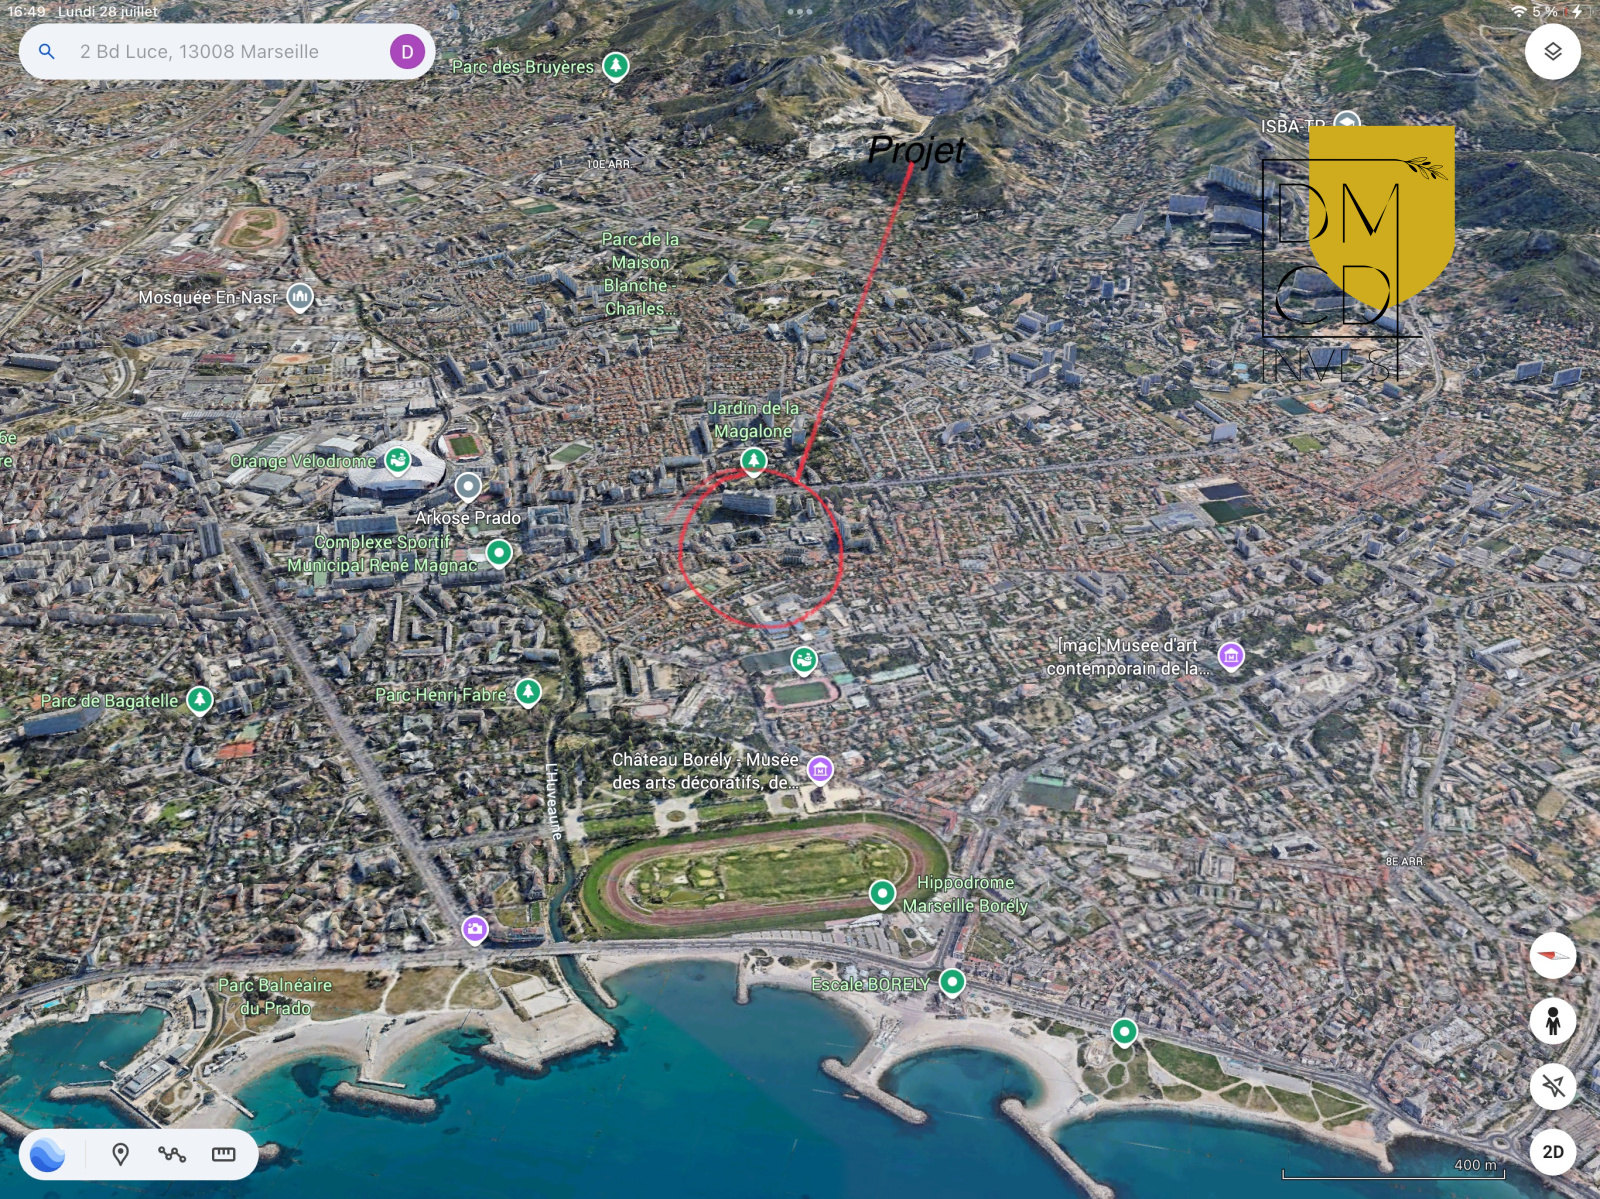The height and width of the screenshot is (1199, 1600).
Task: Activate the Street View pegman
Action: [x=1552, y=1021]
